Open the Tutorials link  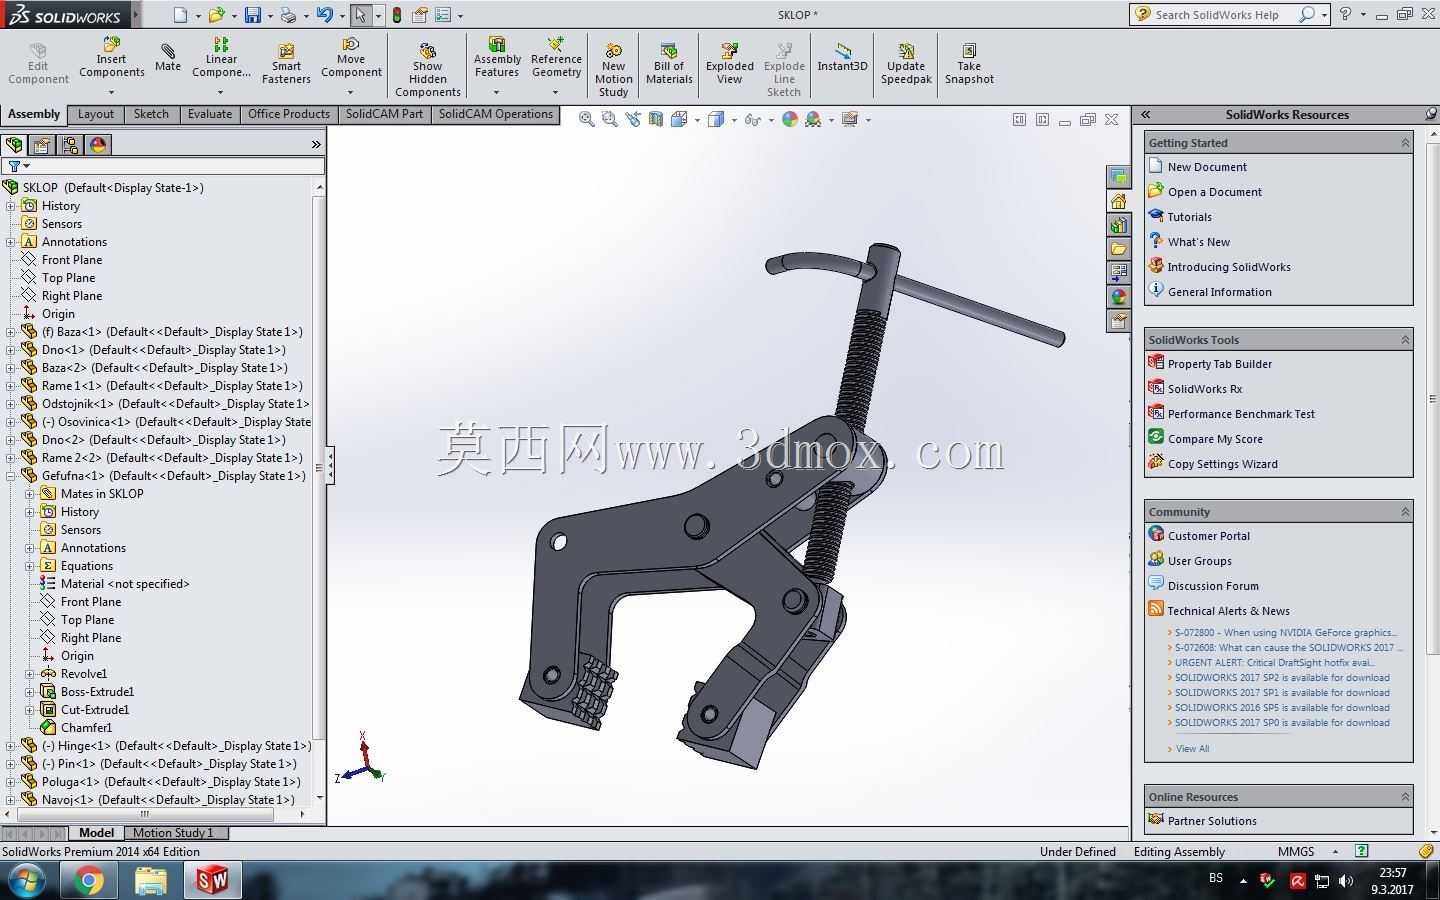1189,217
